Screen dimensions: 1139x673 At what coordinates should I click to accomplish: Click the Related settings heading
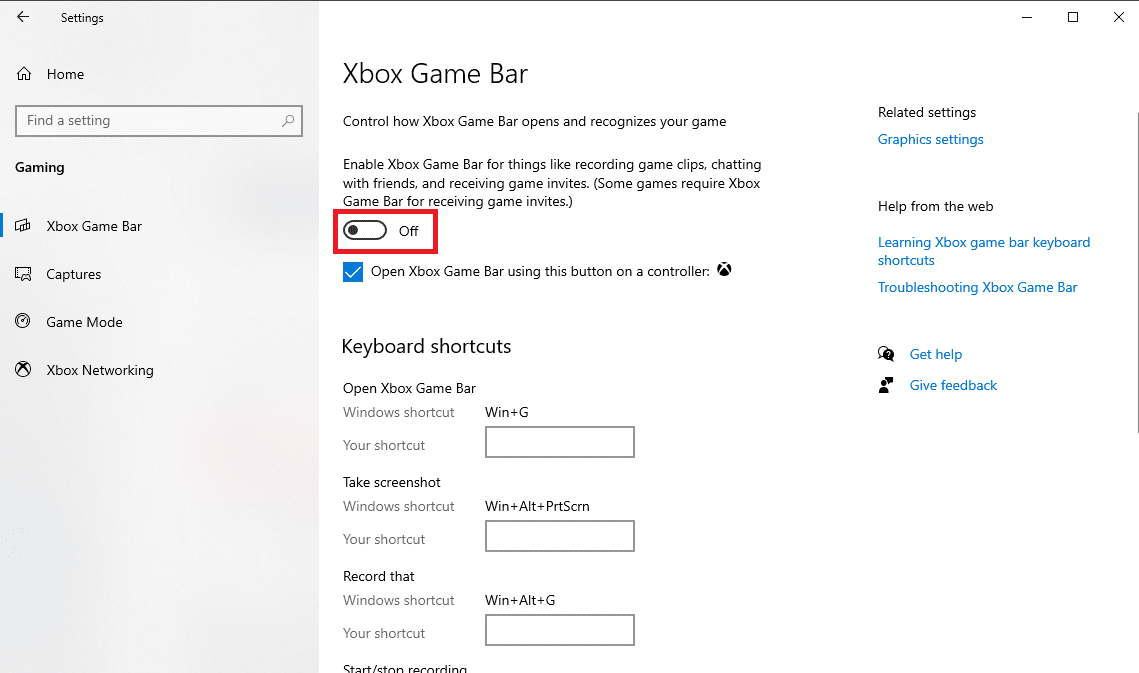(927, 112)
